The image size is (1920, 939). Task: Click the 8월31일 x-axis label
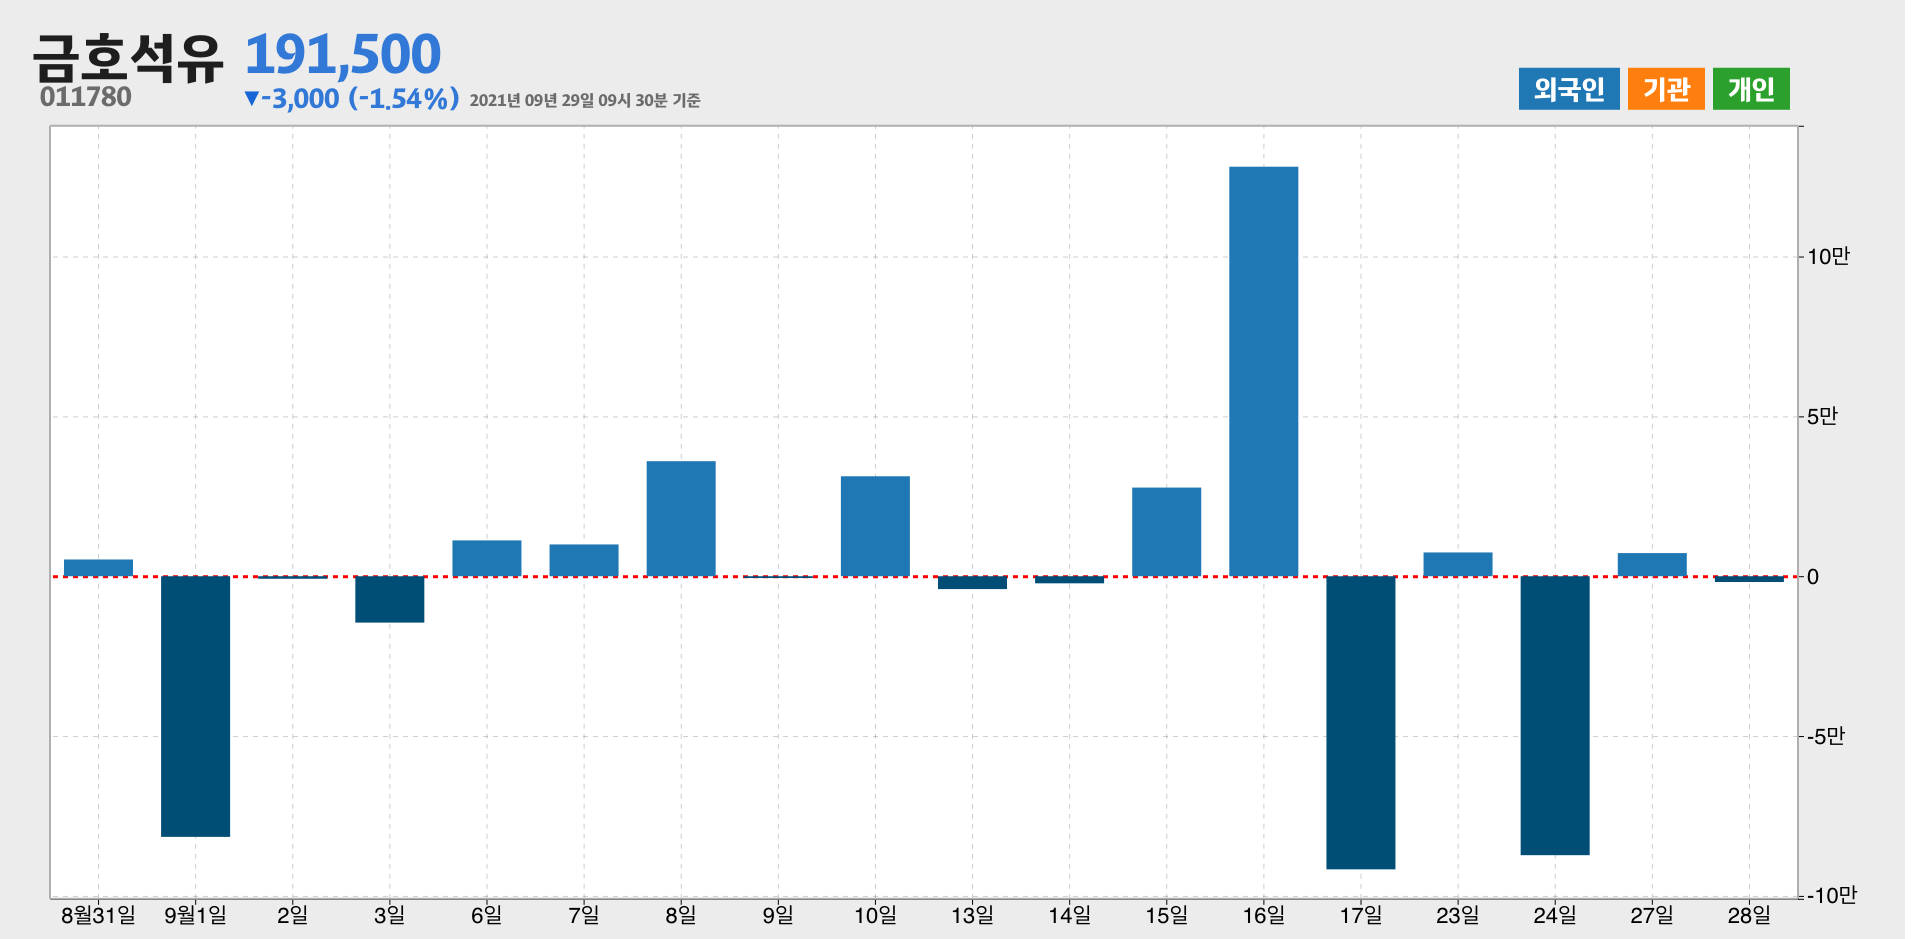coord(98,915)
